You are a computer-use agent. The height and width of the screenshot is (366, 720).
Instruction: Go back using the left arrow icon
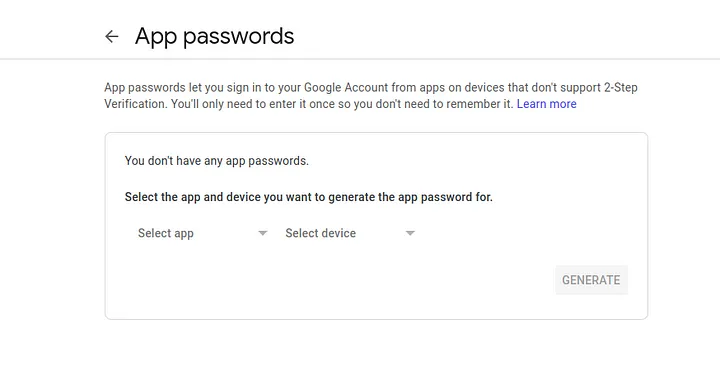tap(112, 36)
